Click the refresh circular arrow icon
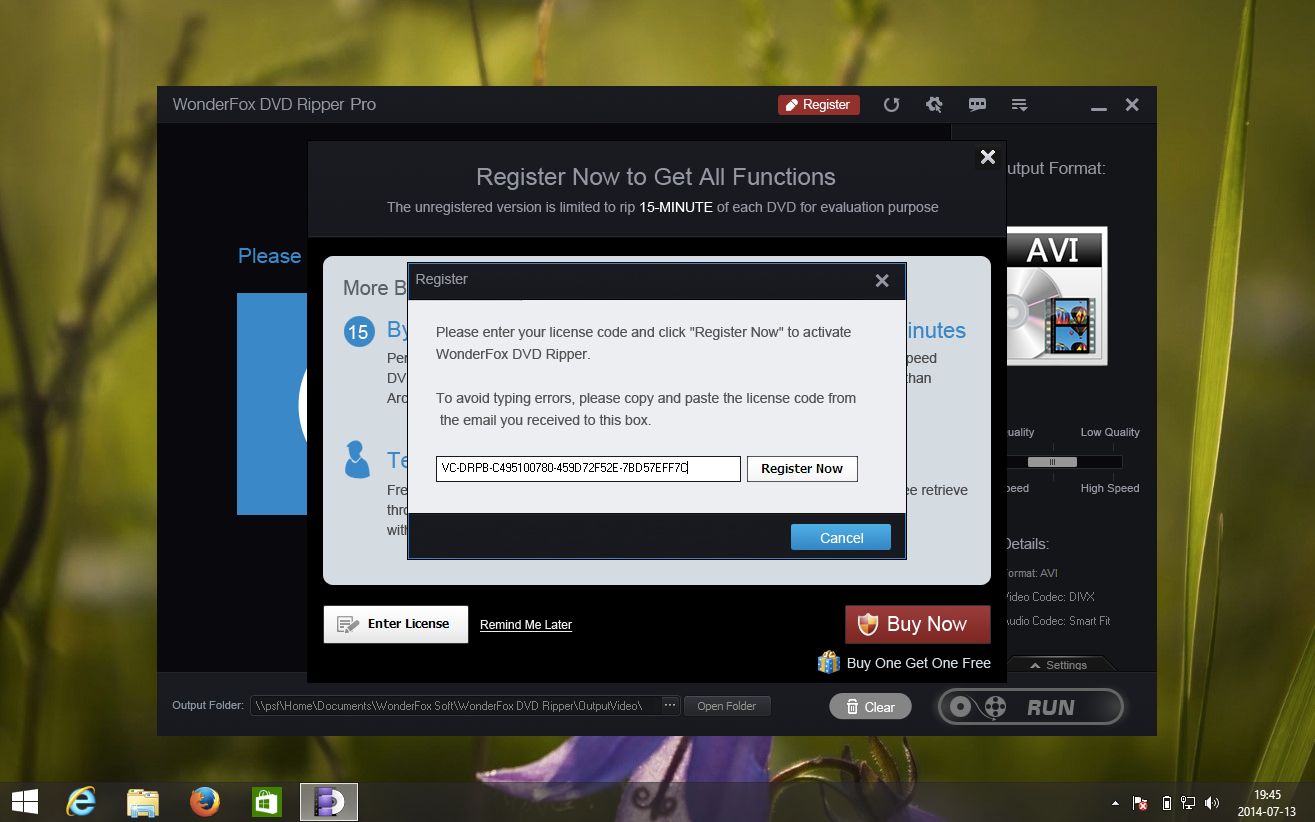The width and height of the screenshot is (1315, 822). 891,105
